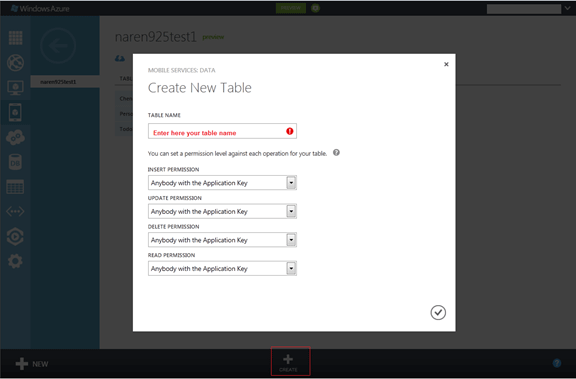The height and width of the screenshot is (379, 576).
Task: Click the NEW button in the bottom bar
Action: coord(32,364)
